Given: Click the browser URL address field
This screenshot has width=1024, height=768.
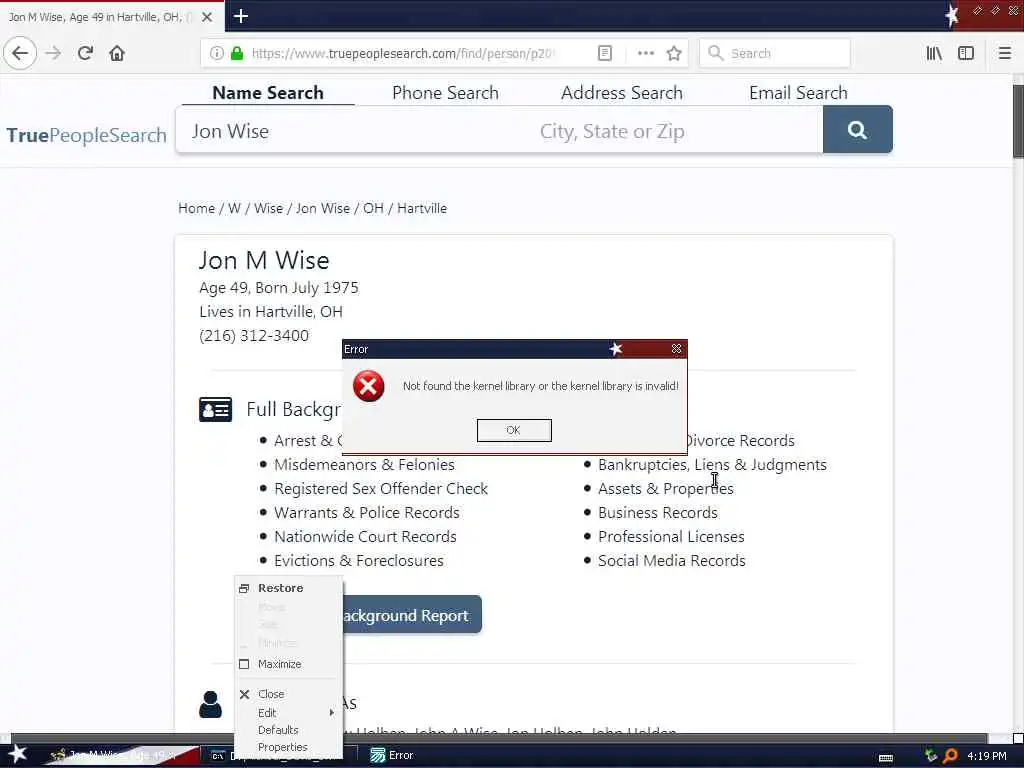Looking at the screenshot, I should tap(405, 53).
